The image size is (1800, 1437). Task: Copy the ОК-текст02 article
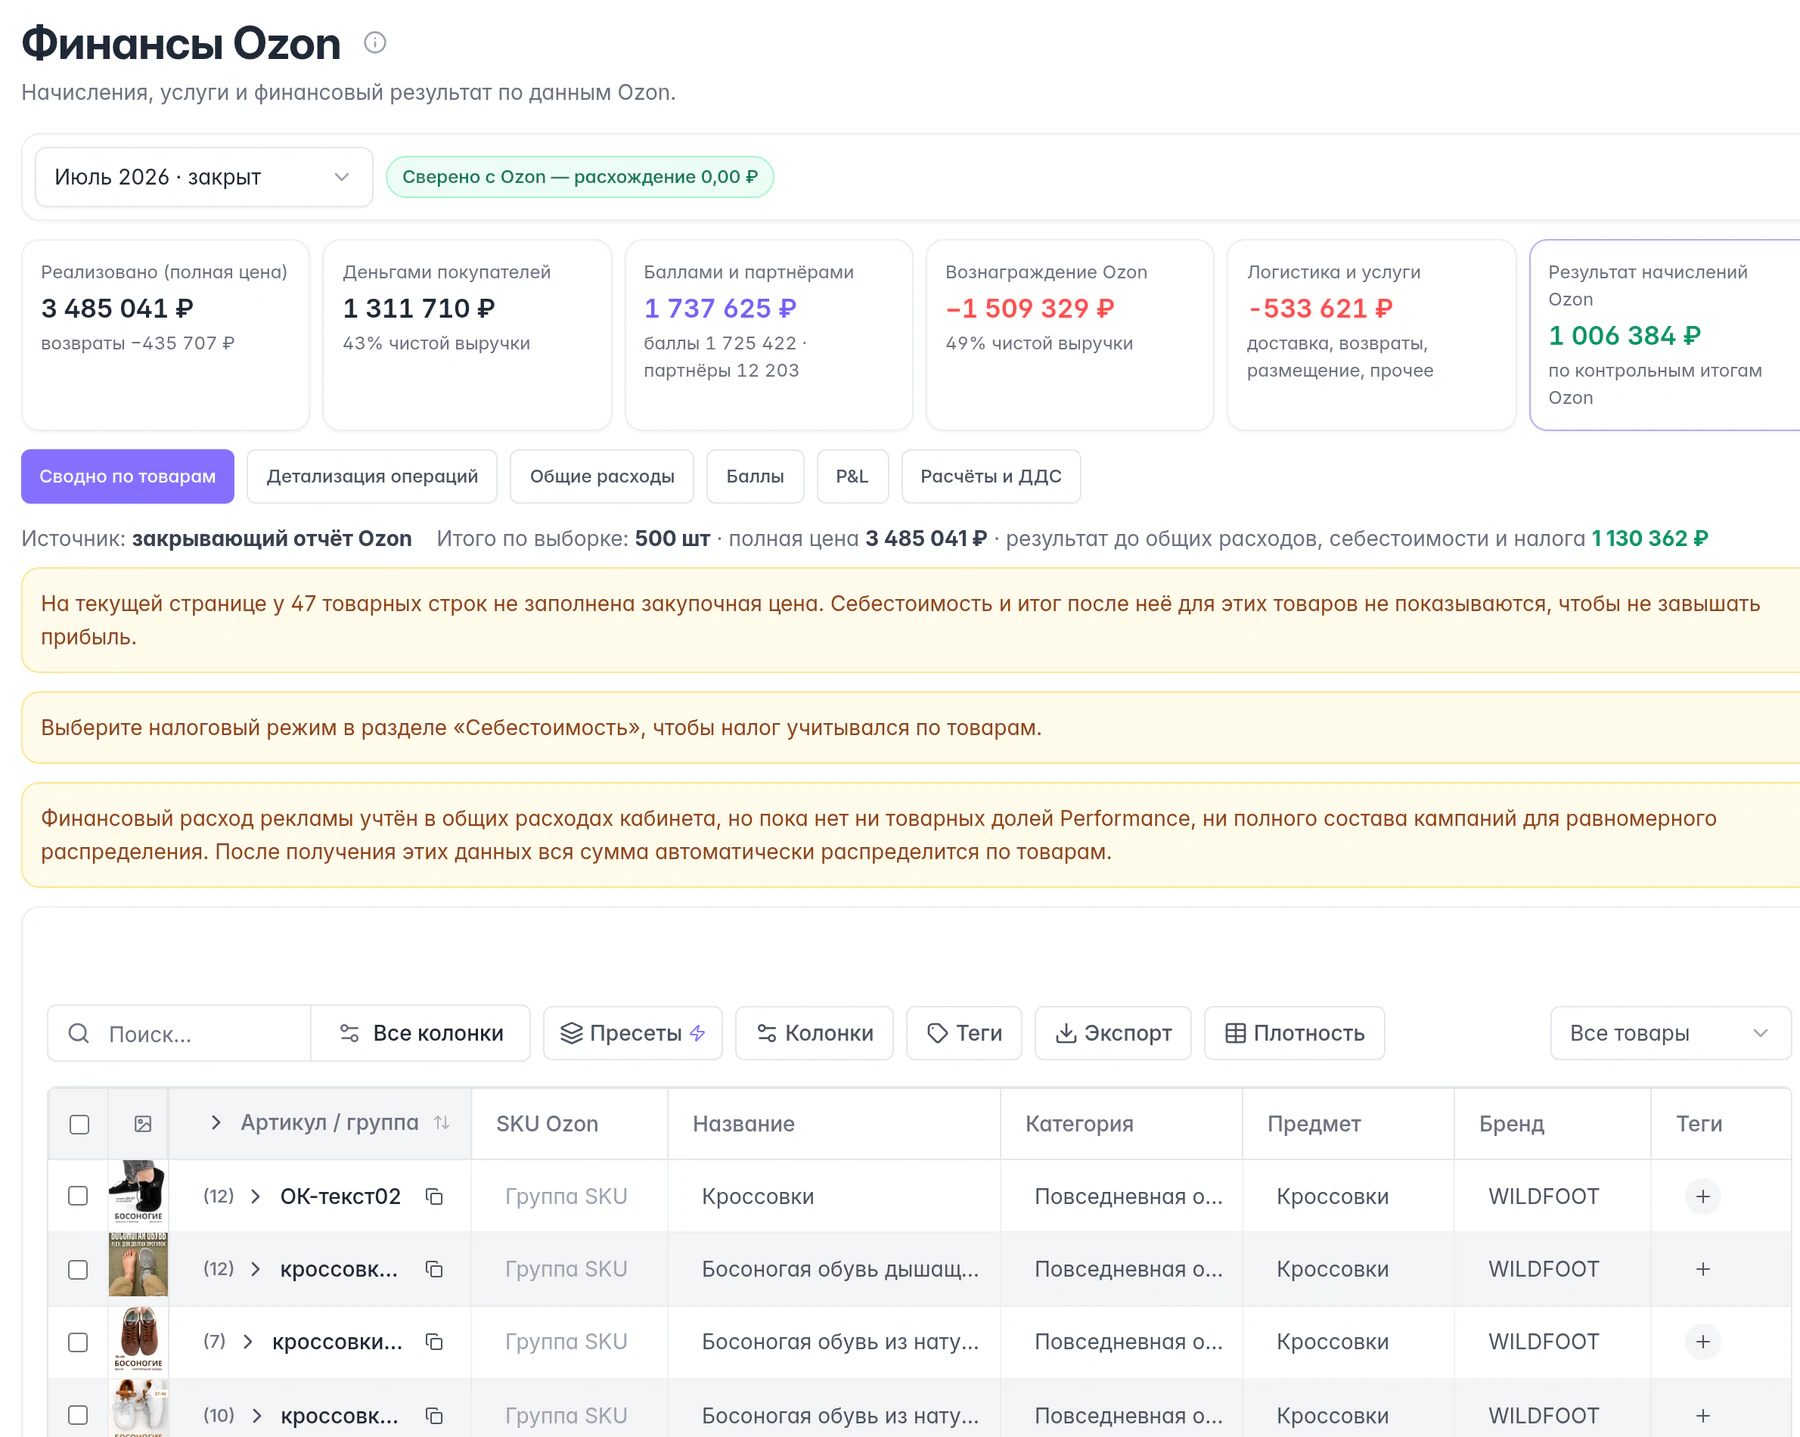[434, 1196]
